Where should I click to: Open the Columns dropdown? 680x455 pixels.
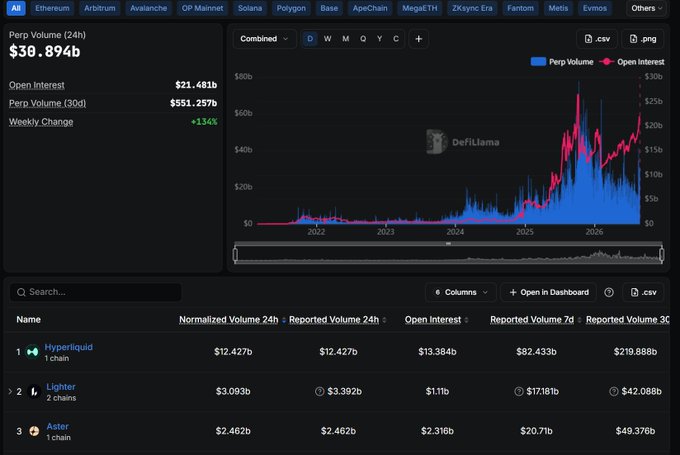461,292
